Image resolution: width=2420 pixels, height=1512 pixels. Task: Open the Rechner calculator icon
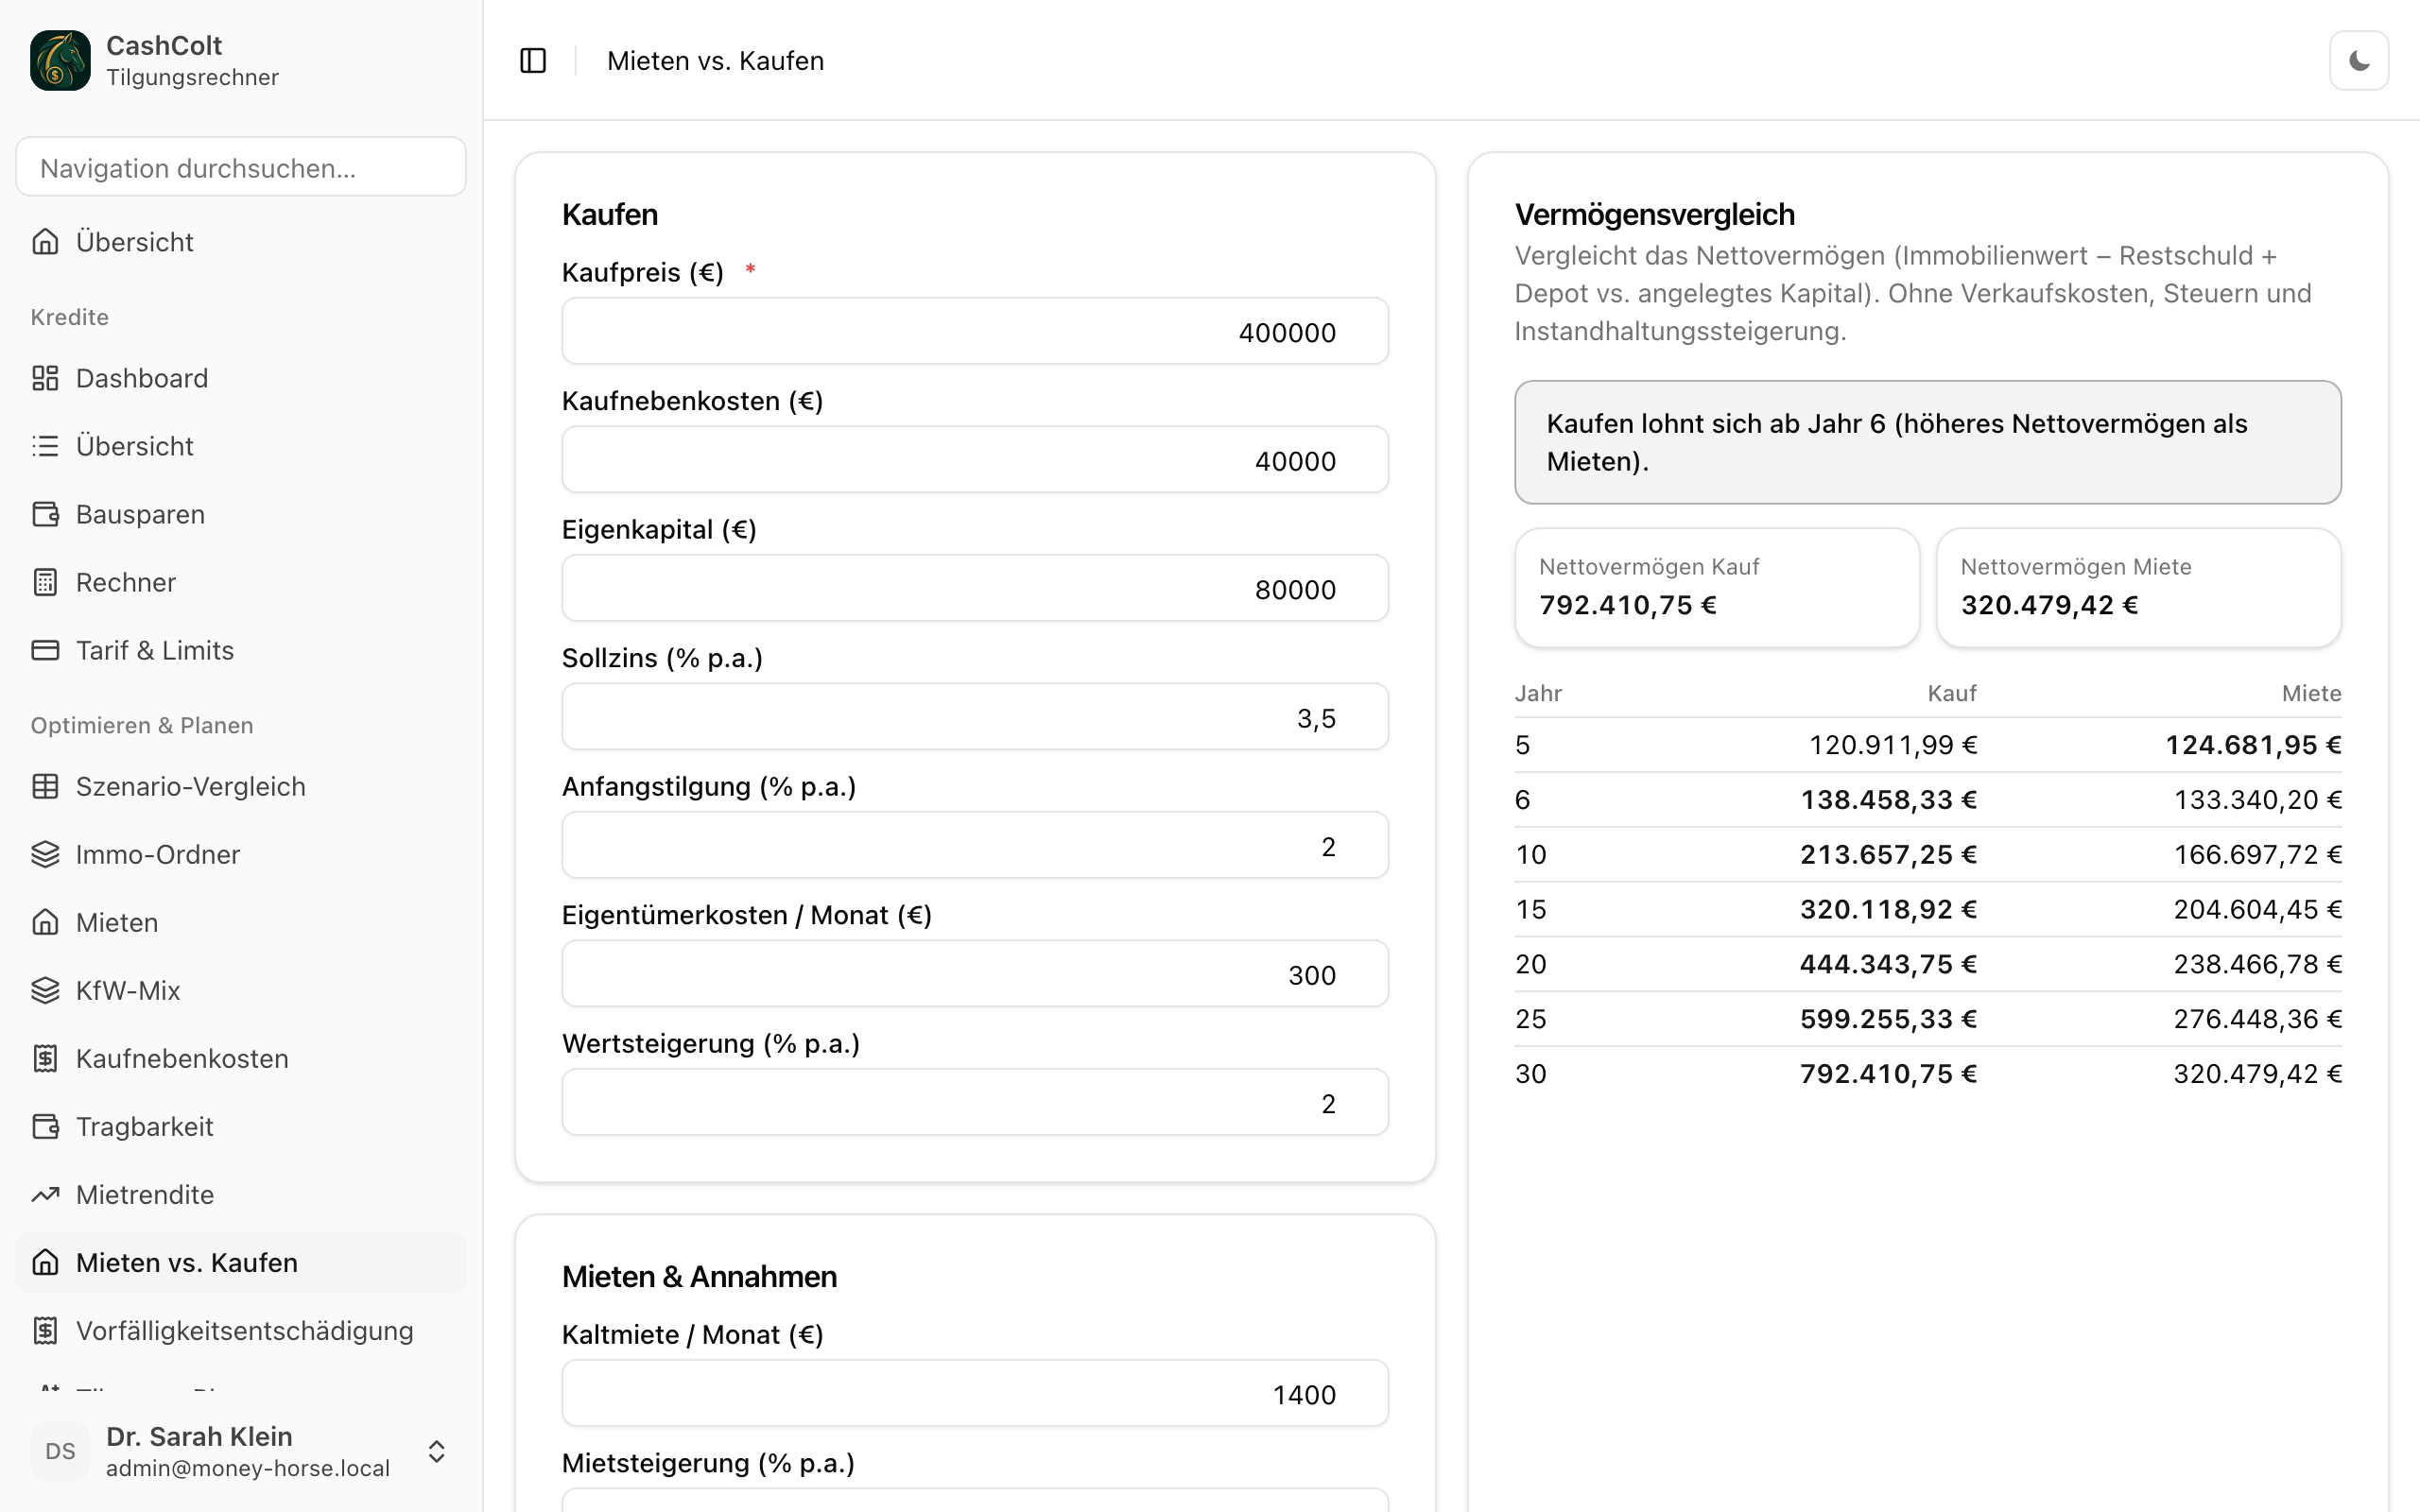(x=45, y=582)
